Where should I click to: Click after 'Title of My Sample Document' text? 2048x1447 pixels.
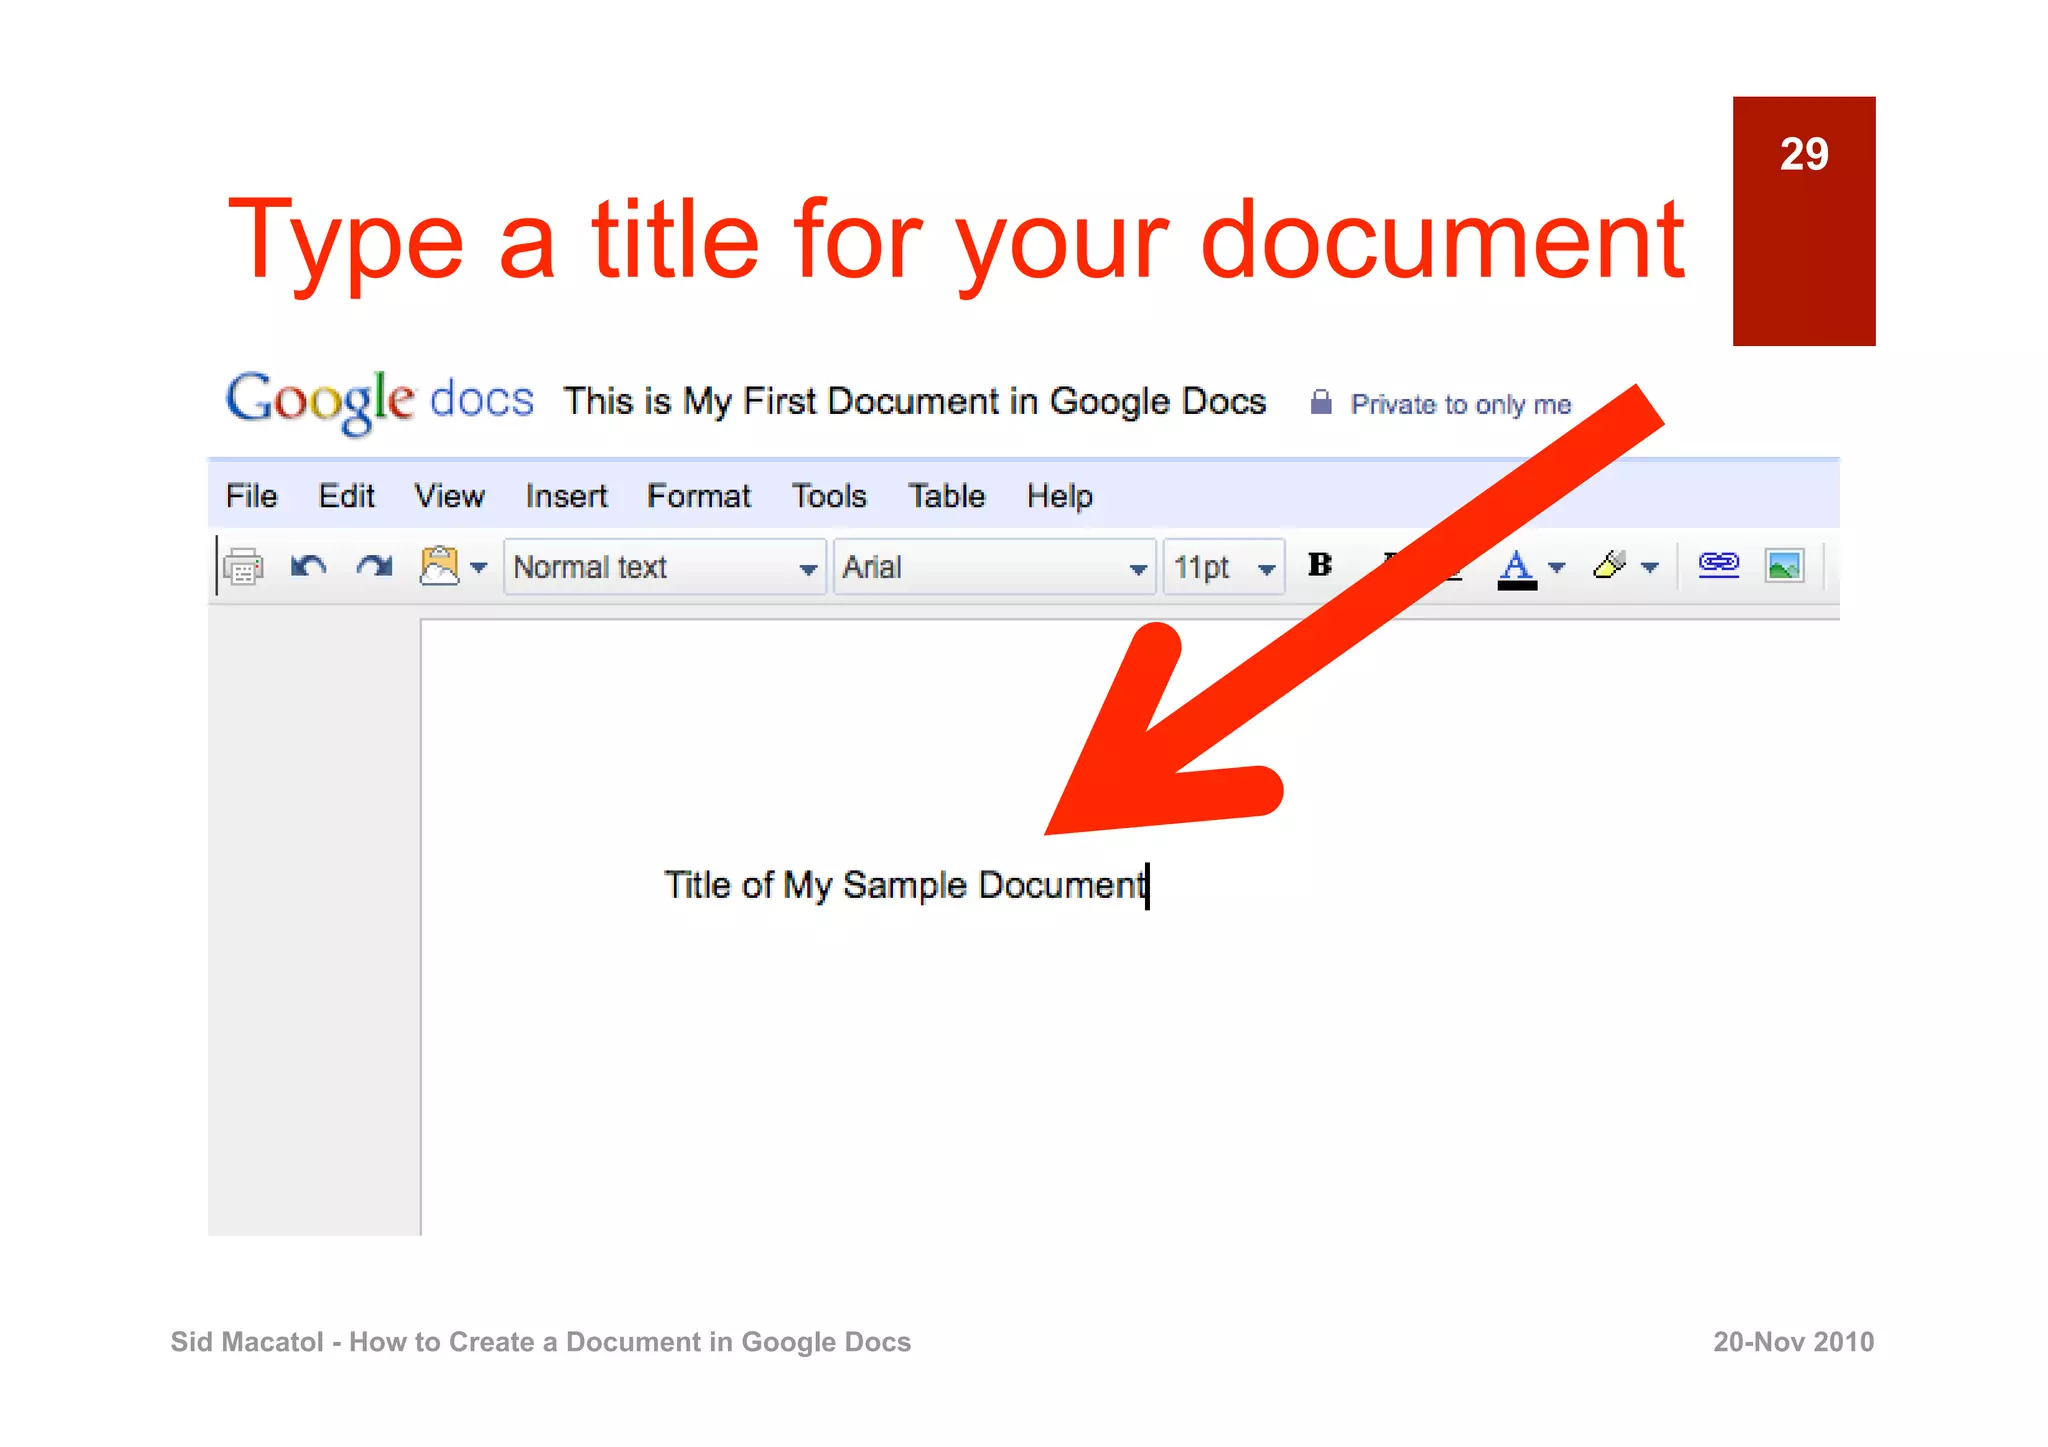tap(1149, 886)
